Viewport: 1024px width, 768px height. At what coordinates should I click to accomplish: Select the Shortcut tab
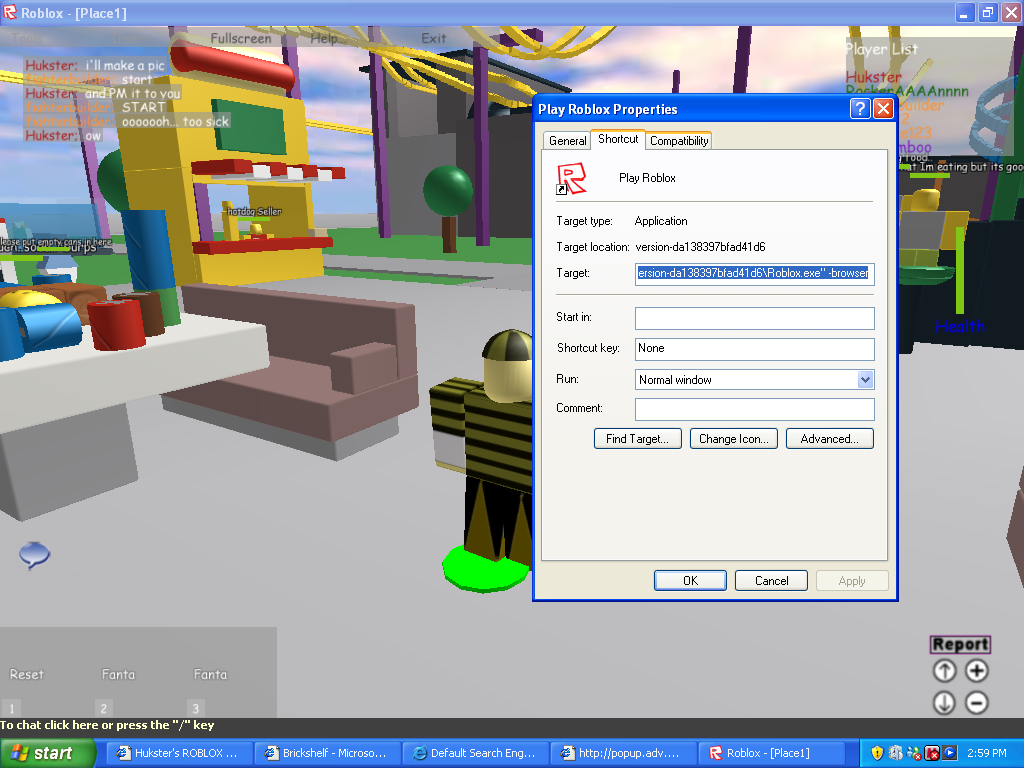click(x=618, y=139)
